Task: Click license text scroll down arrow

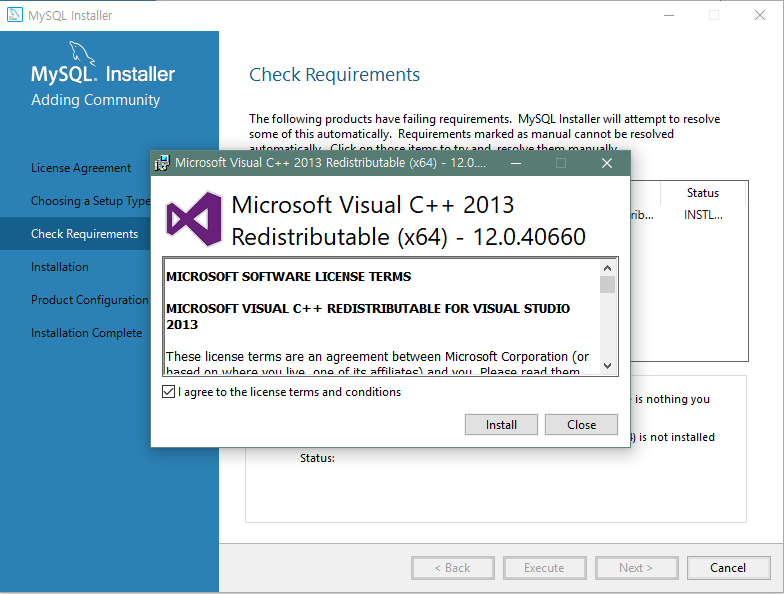Action: click(608, 366)
